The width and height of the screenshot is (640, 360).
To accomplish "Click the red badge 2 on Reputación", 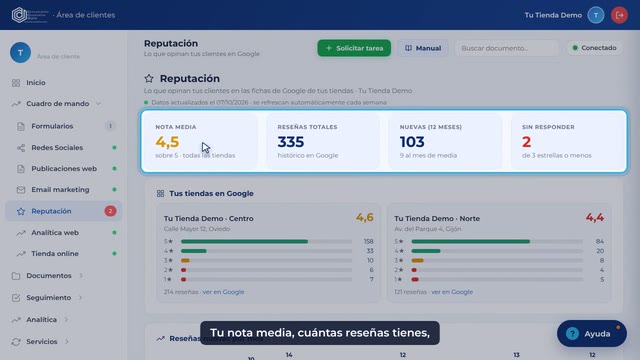I will click(110, 211).
